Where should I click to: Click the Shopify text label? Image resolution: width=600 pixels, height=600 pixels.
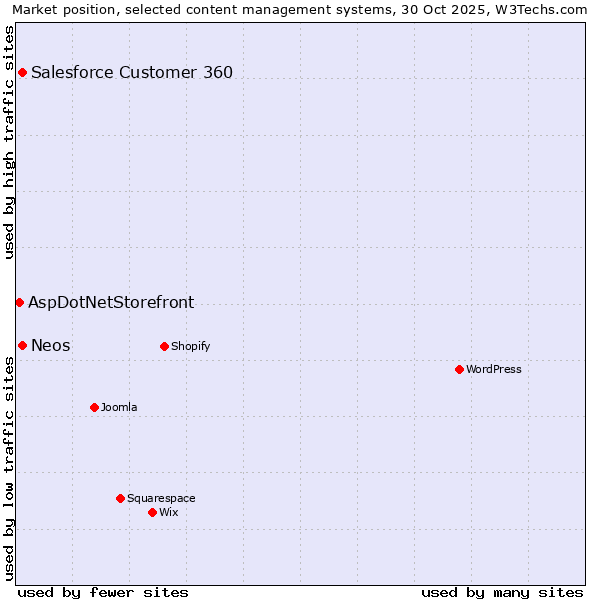pos(190,346)
